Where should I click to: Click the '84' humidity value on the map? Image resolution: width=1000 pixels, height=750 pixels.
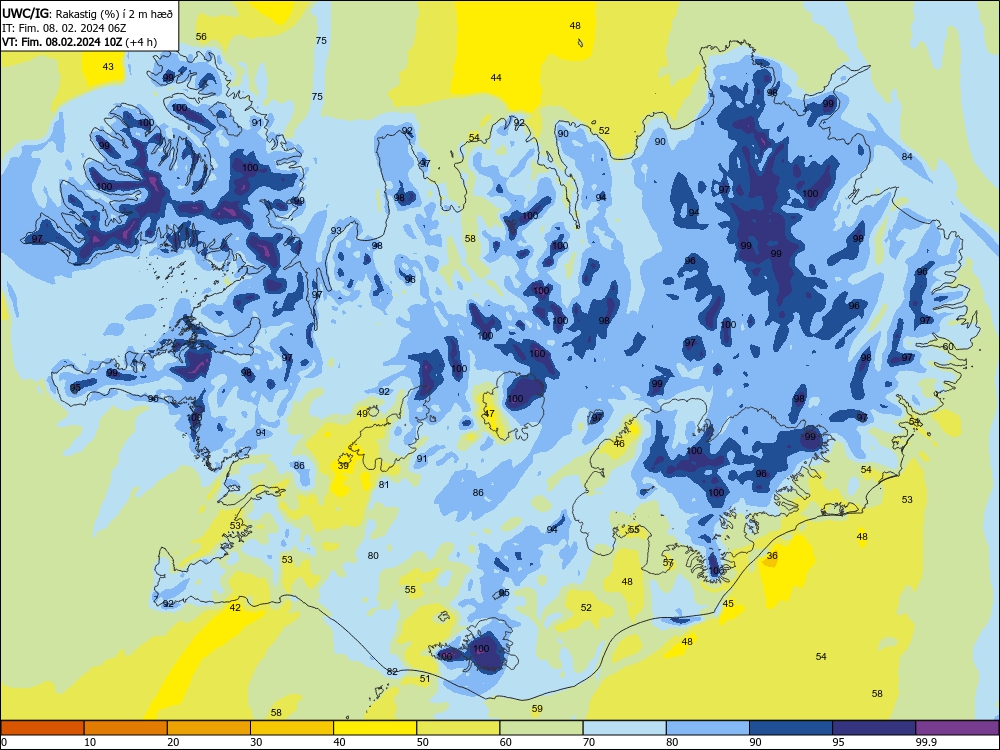(x=907, y=156)
